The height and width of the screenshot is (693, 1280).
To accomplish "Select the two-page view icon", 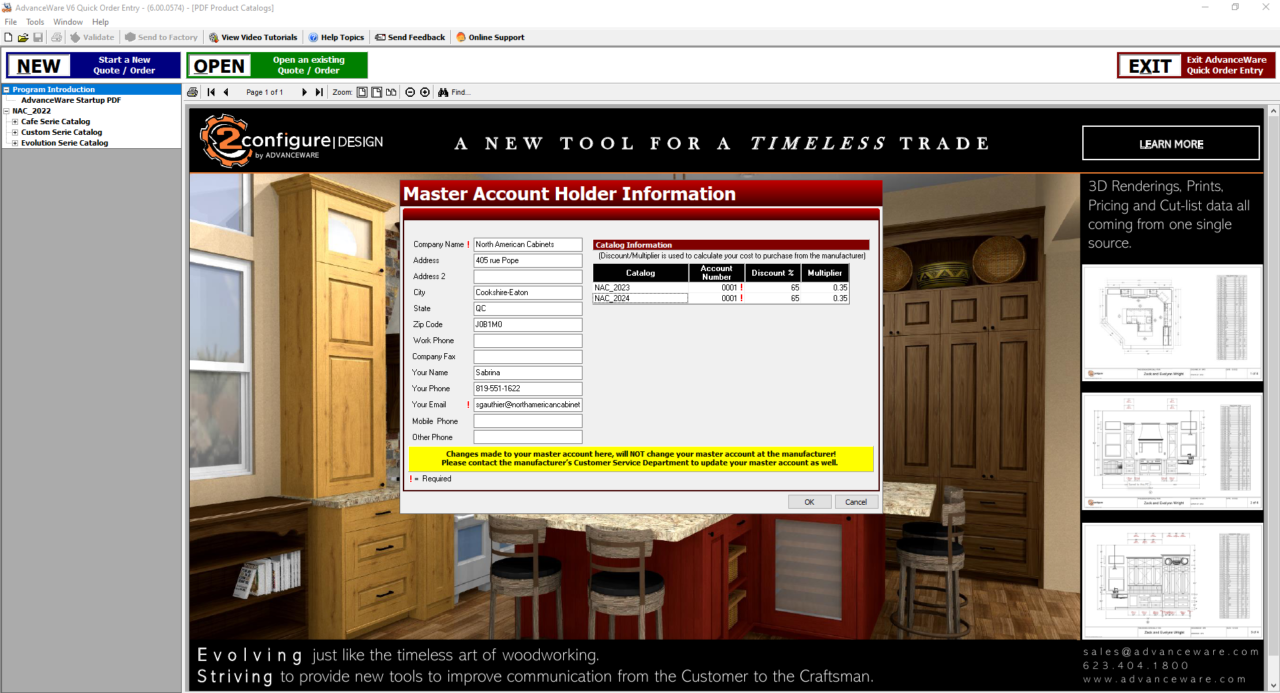I will click(391, 91).
